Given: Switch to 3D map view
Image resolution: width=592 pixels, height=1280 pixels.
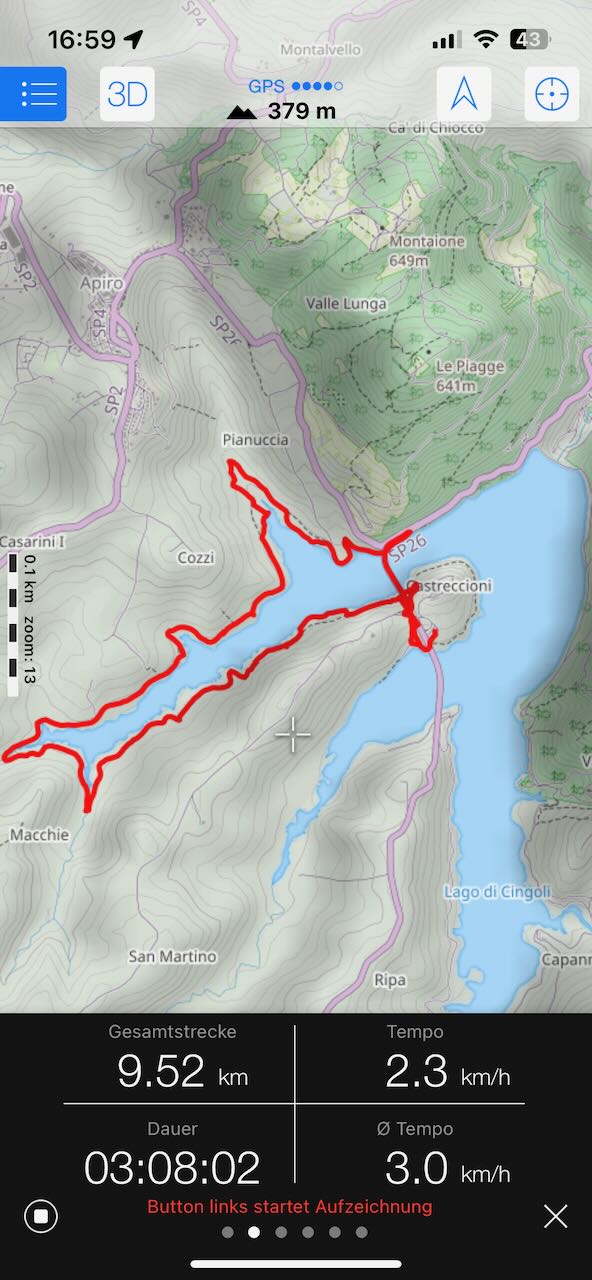Looking at the screenshot, I should (127, 94).
